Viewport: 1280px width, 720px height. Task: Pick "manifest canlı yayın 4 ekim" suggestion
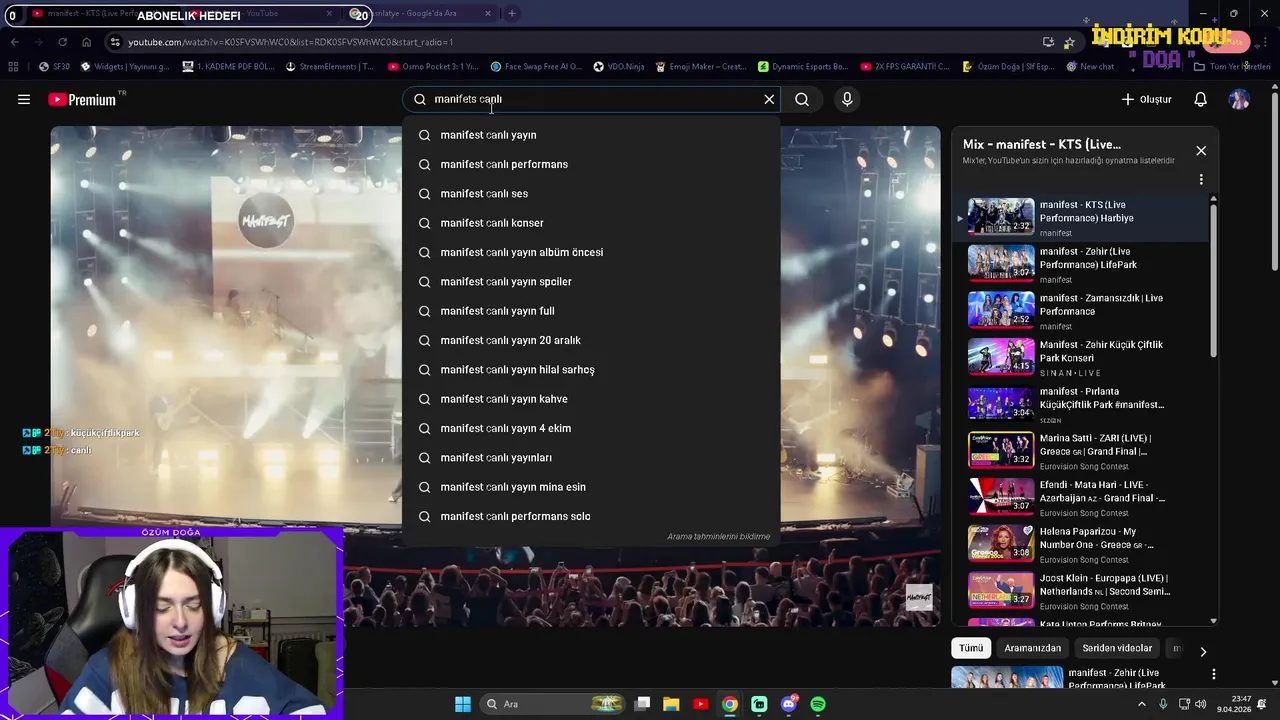(591, 428)
